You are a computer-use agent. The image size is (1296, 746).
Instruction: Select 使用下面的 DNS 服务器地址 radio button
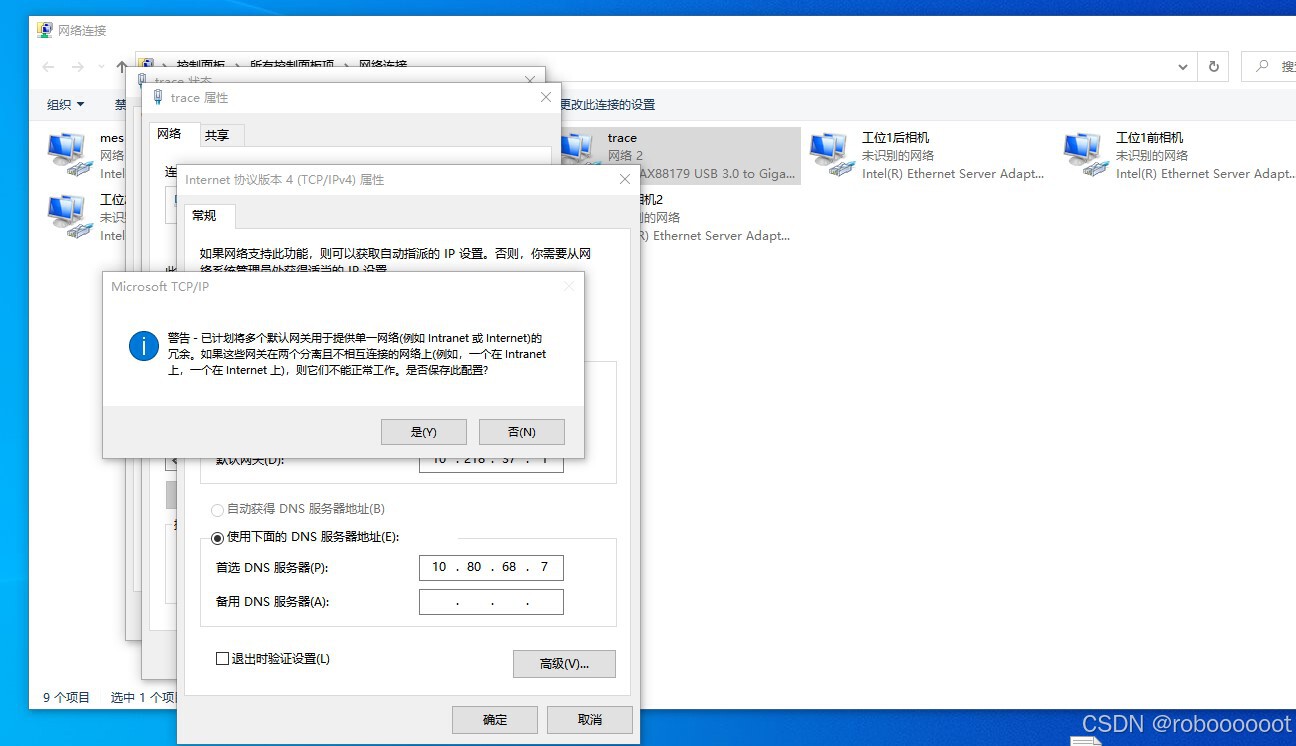coord(218,538)
